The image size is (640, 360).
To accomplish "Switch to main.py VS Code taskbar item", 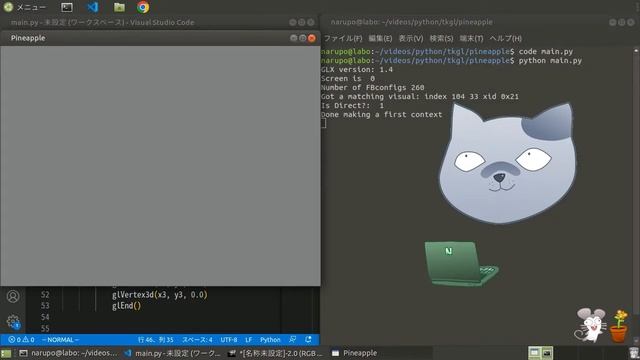I will [x=173, y=353].
